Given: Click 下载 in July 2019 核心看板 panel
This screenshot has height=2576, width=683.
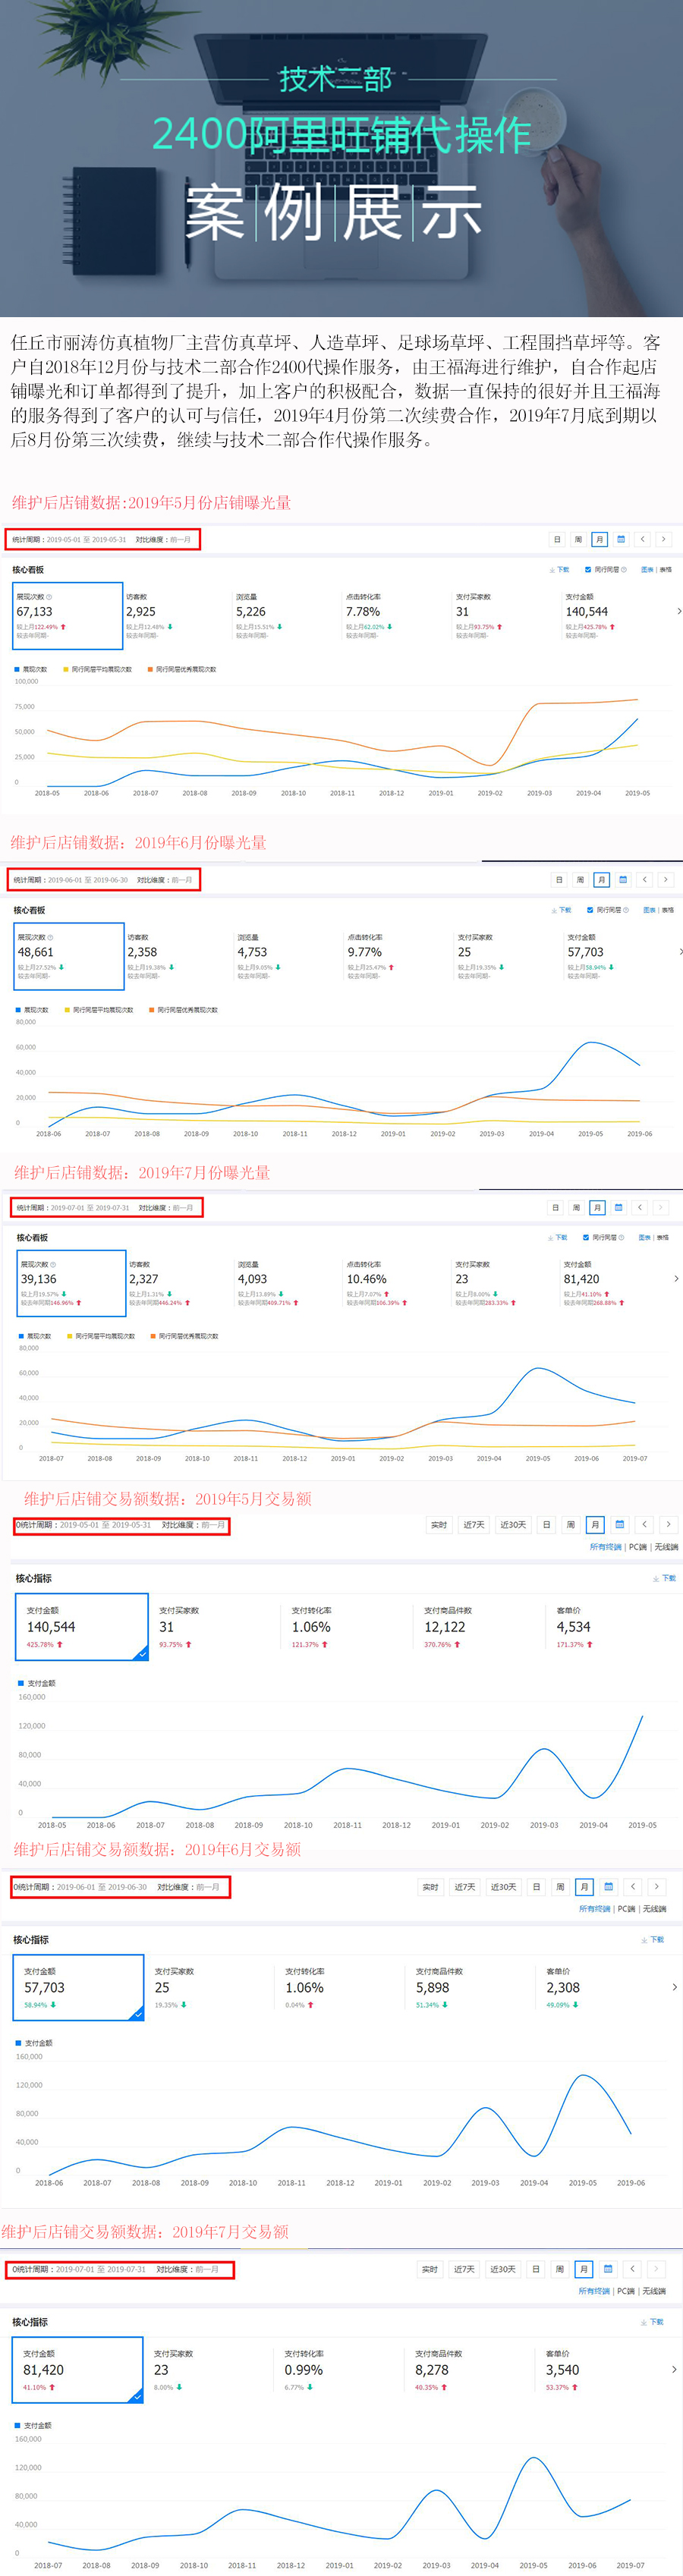Looking at the screenshot, I should point(558,1237).
